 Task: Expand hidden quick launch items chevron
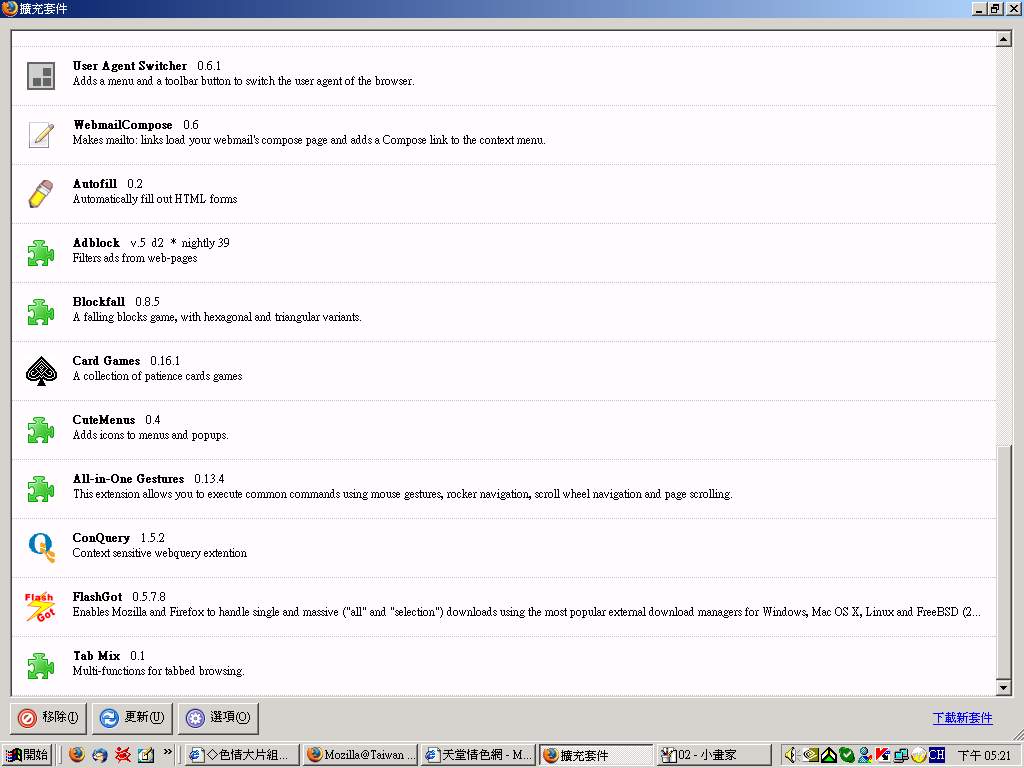(168, 752)
